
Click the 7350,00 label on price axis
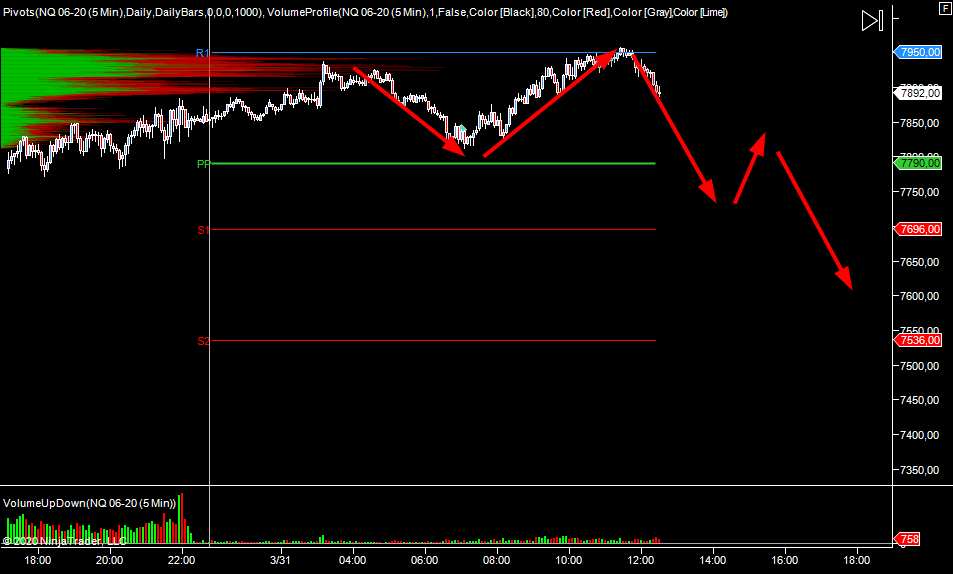tap(920, 470)
